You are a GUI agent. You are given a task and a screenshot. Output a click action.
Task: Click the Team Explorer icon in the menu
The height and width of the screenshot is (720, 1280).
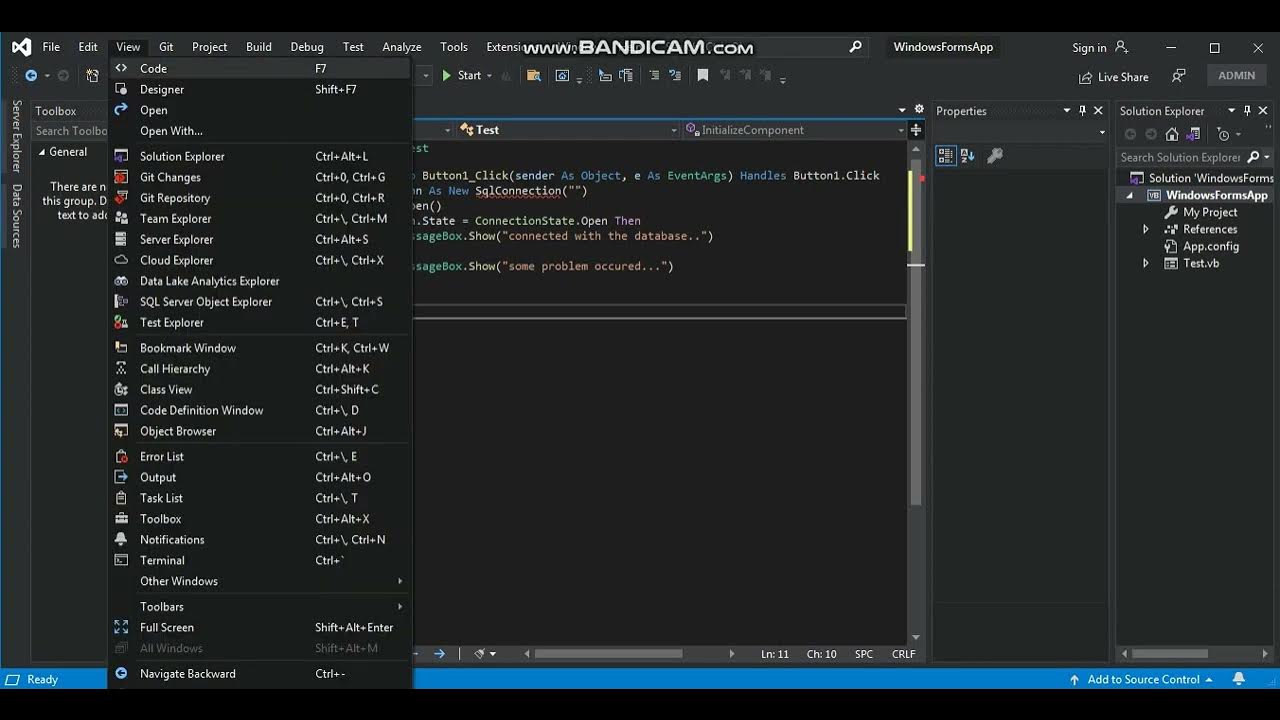121,218
